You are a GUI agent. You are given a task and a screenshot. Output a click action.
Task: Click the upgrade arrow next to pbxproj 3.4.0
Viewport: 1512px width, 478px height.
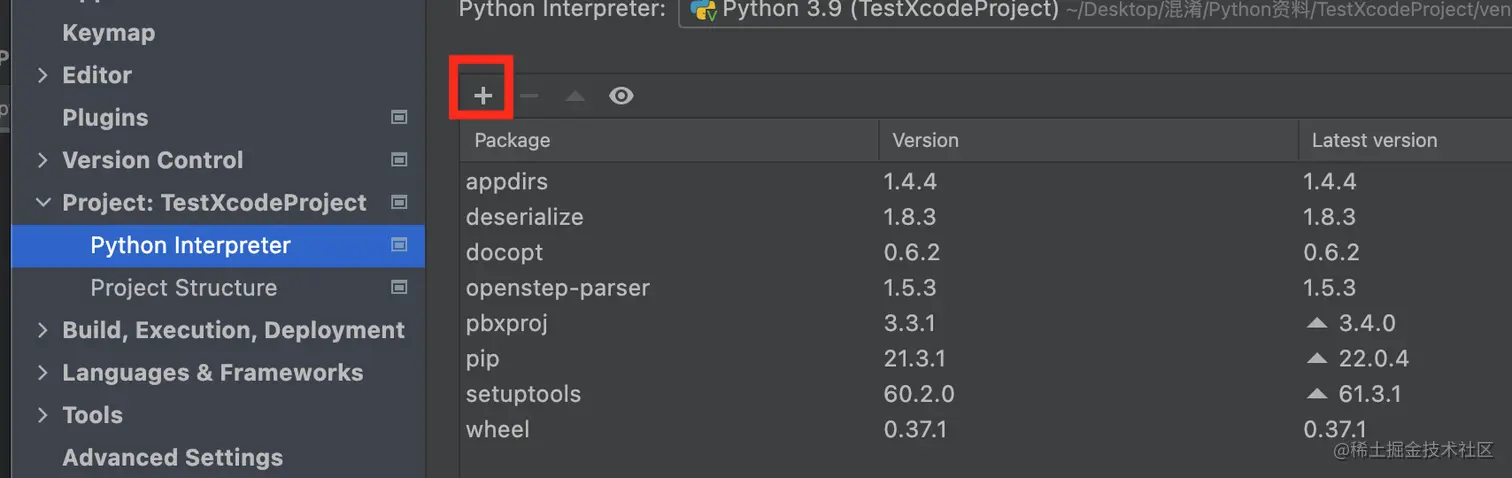click(1317, 323)
